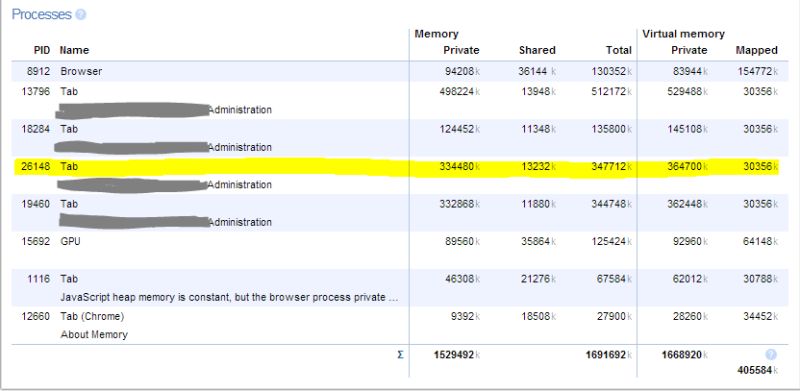Click the sigma sum symbol
The width and height of the screenshot is (800, 391).
click(x=400, y=355)
